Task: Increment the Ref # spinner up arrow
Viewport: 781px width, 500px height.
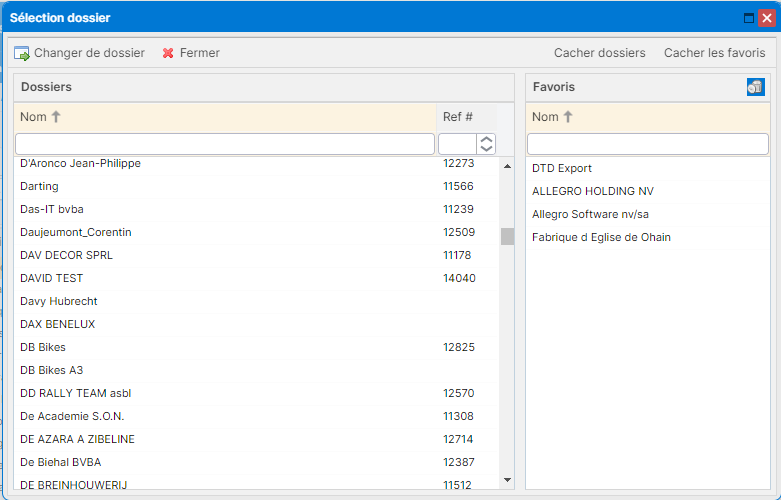Action: pos(486,139)
